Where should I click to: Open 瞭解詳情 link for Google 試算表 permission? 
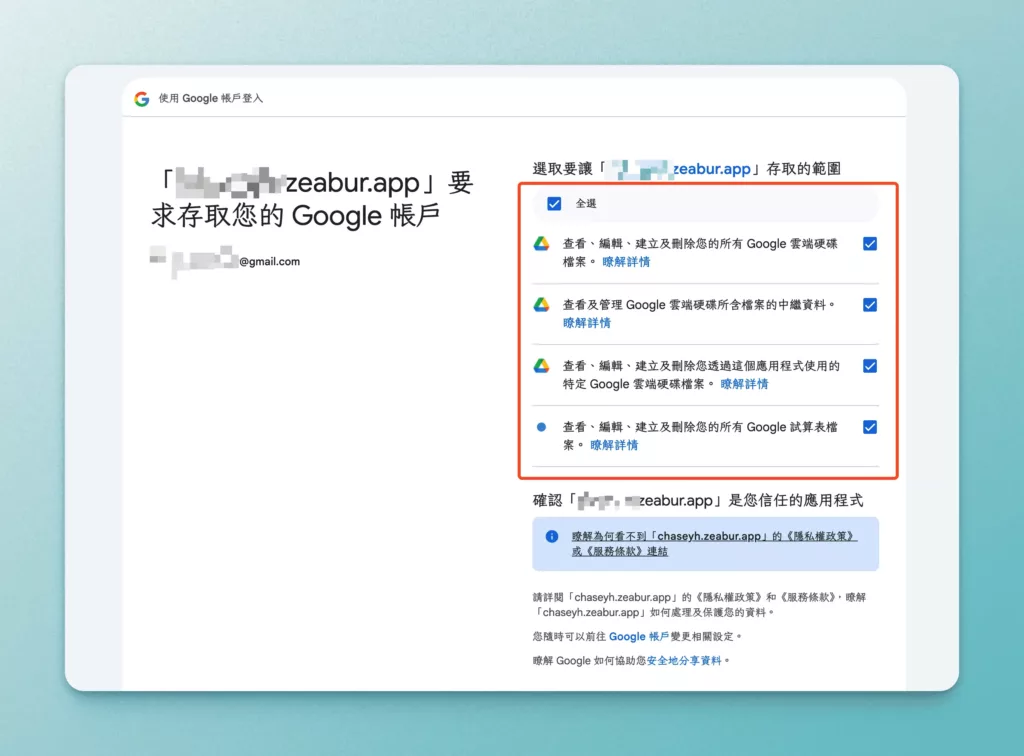tap(614, 445)
